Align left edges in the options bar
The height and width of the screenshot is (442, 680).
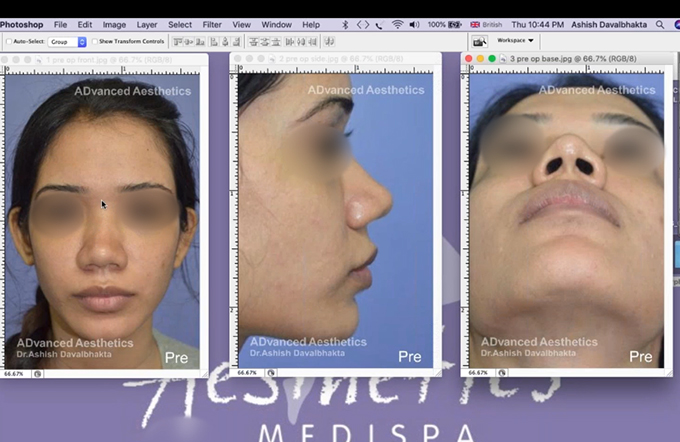pos(214,42)
